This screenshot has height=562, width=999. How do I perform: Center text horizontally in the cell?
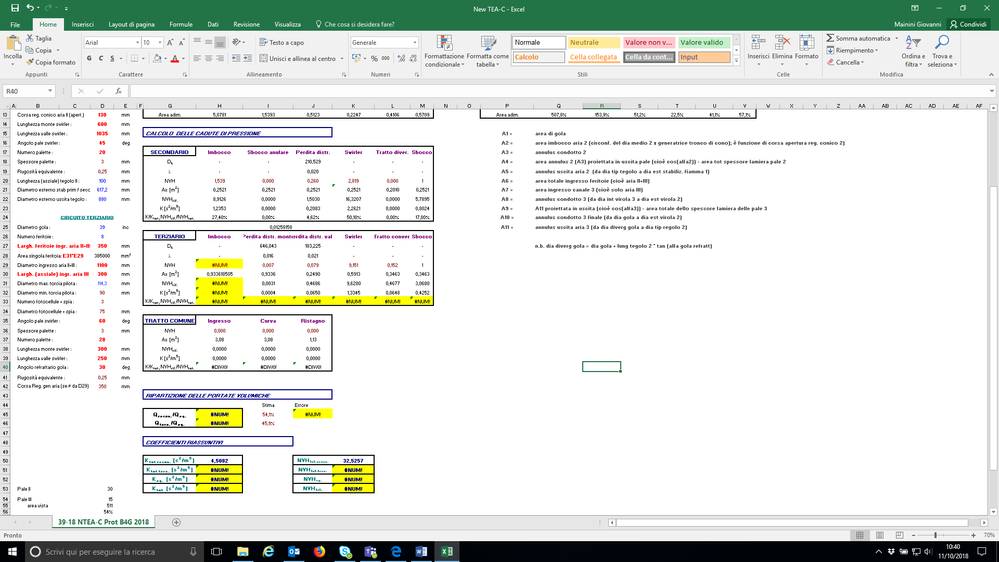click(208, 59)
